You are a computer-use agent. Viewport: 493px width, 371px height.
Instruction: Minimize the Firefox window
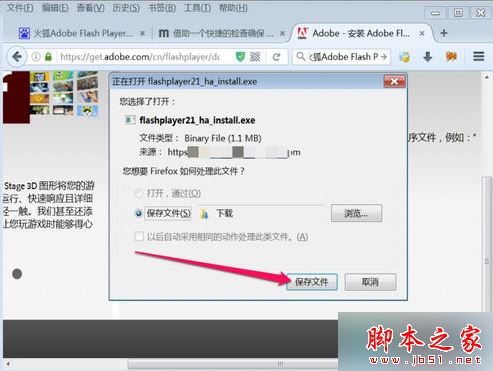click(435, 13)
